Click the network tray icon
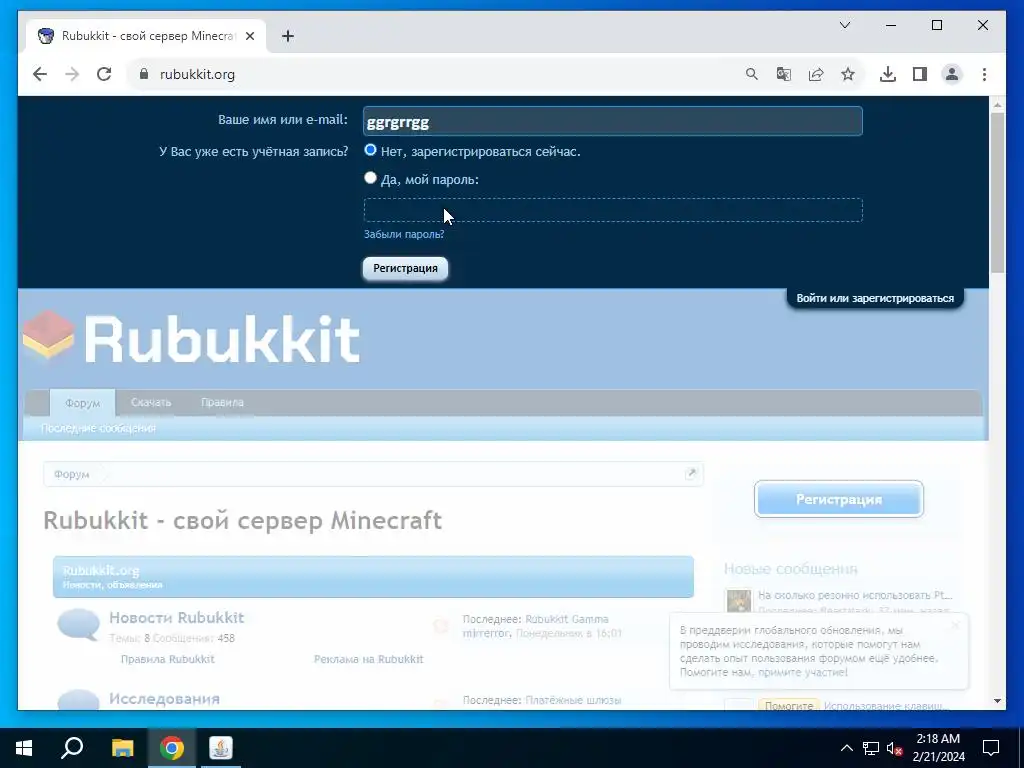The height and width of the screenshot is (768, 1024). 871,748
